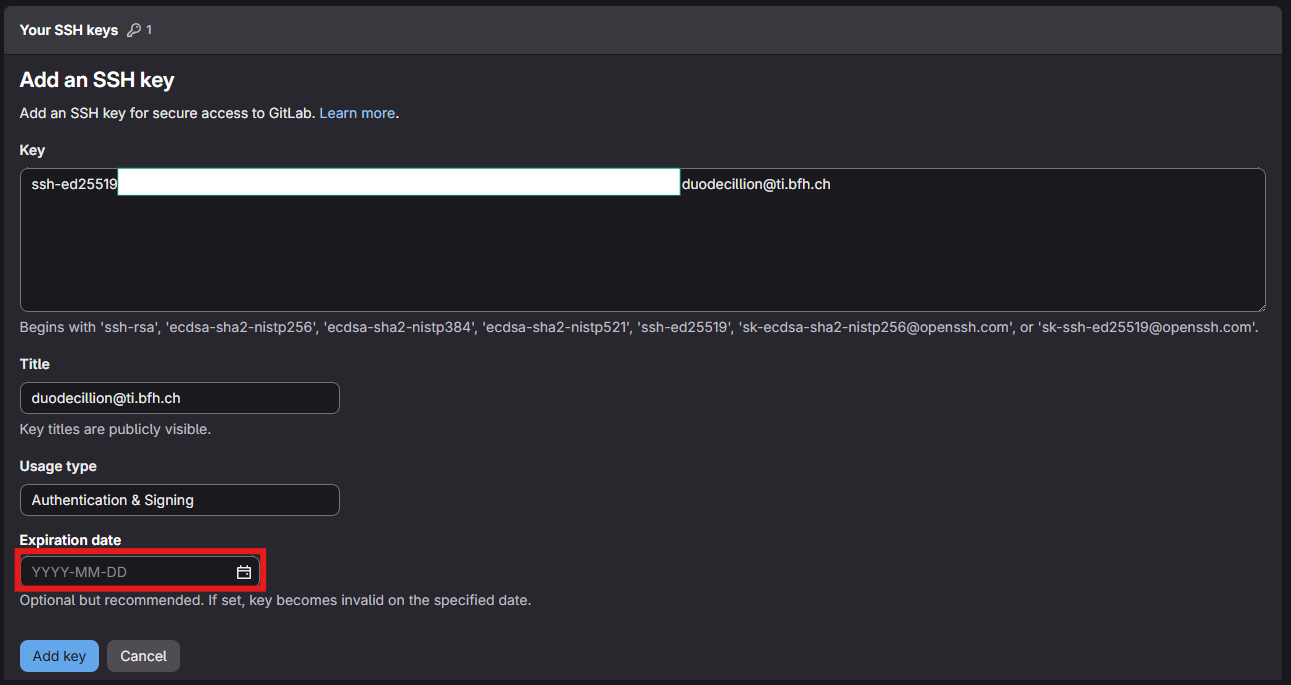Open the Usage type dropdown
The image size is (1291, 685).
[x=180, y=500]
